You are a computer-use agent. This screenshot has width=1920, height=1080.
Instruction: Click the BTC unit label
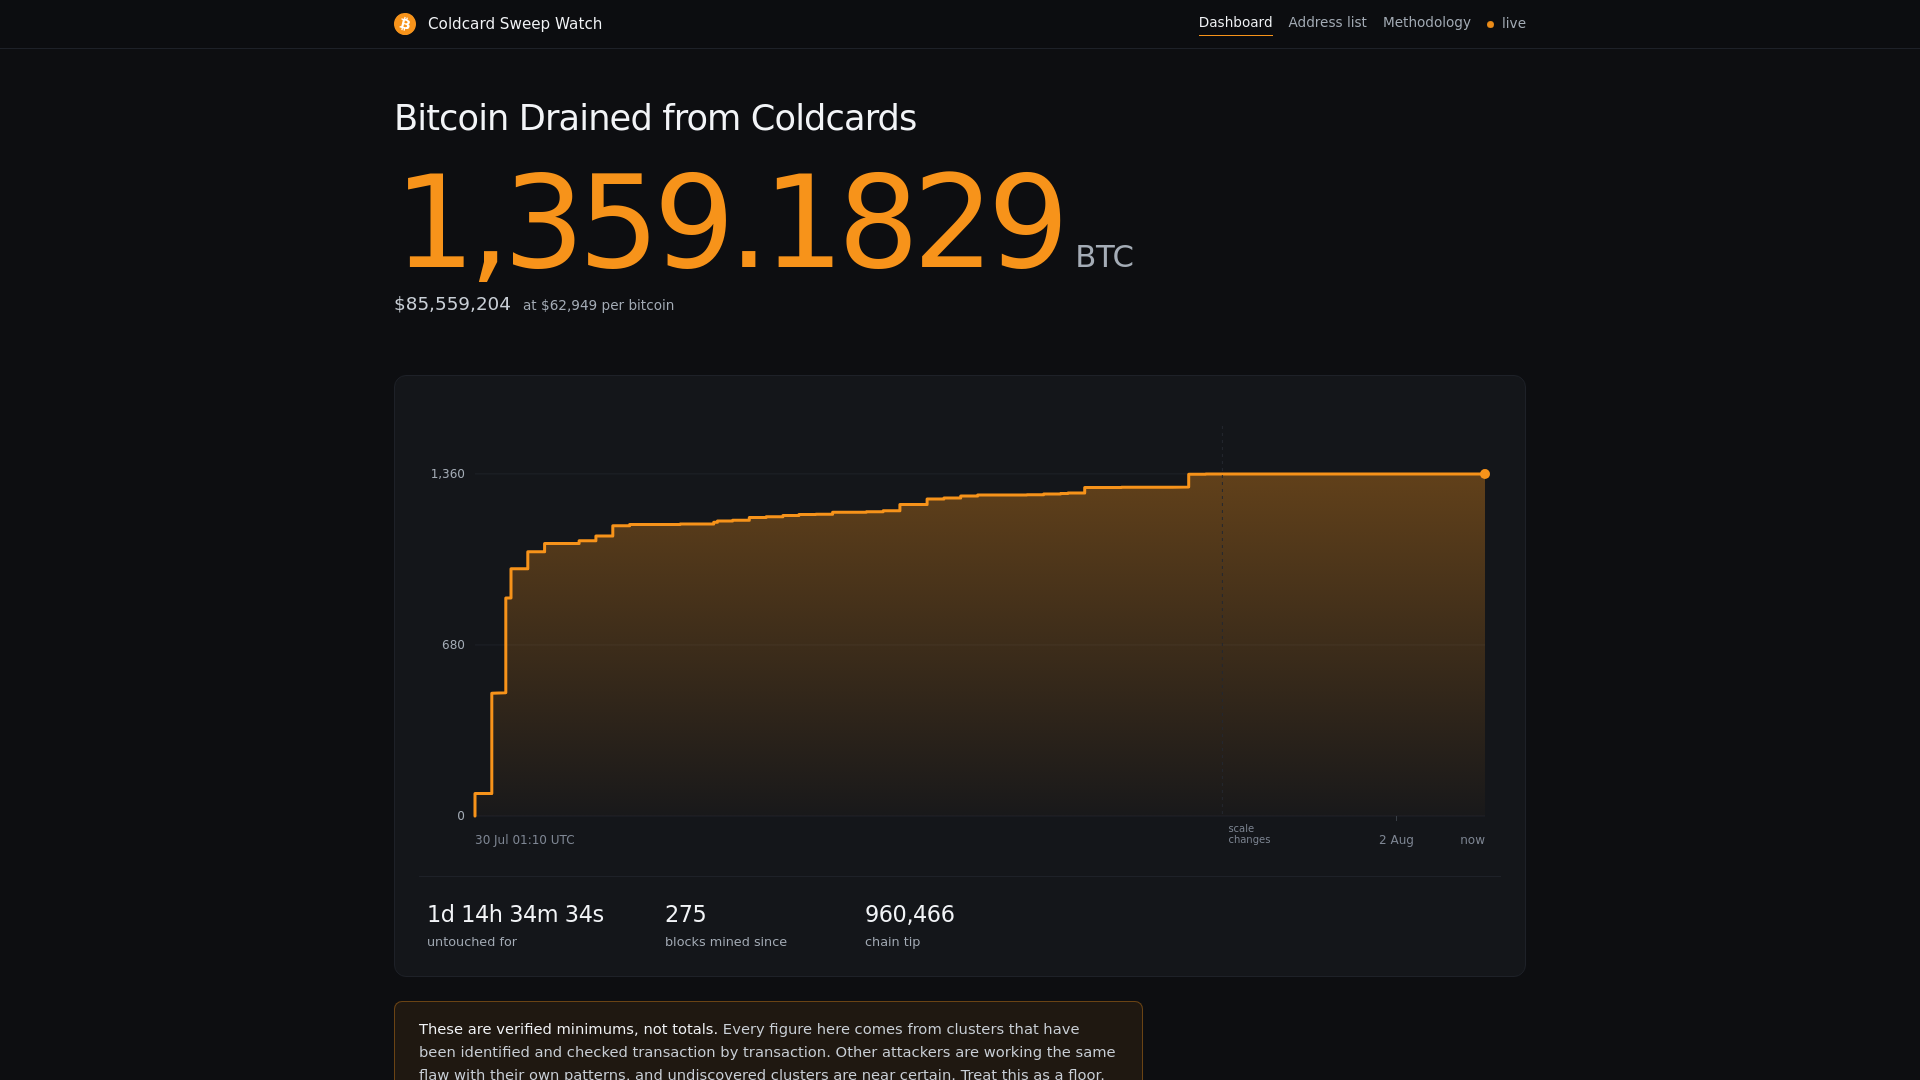[1104, 257]
